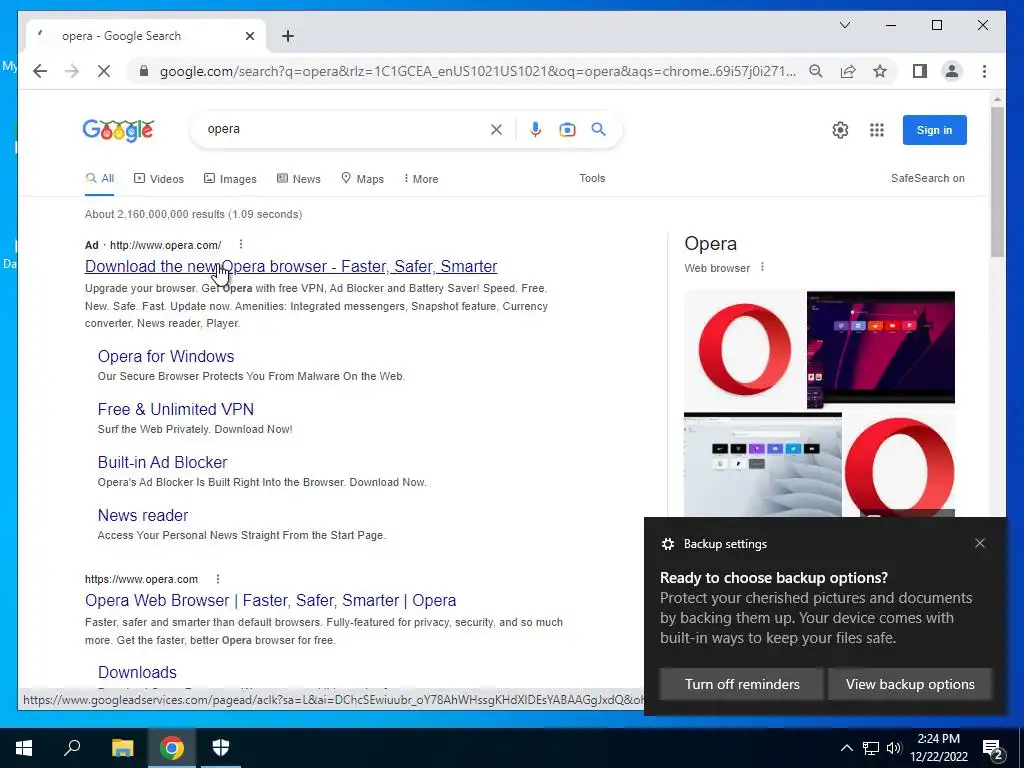Open the light Opera speed dial thumbnail
The image size is (1024, 768).
(762, 464)
